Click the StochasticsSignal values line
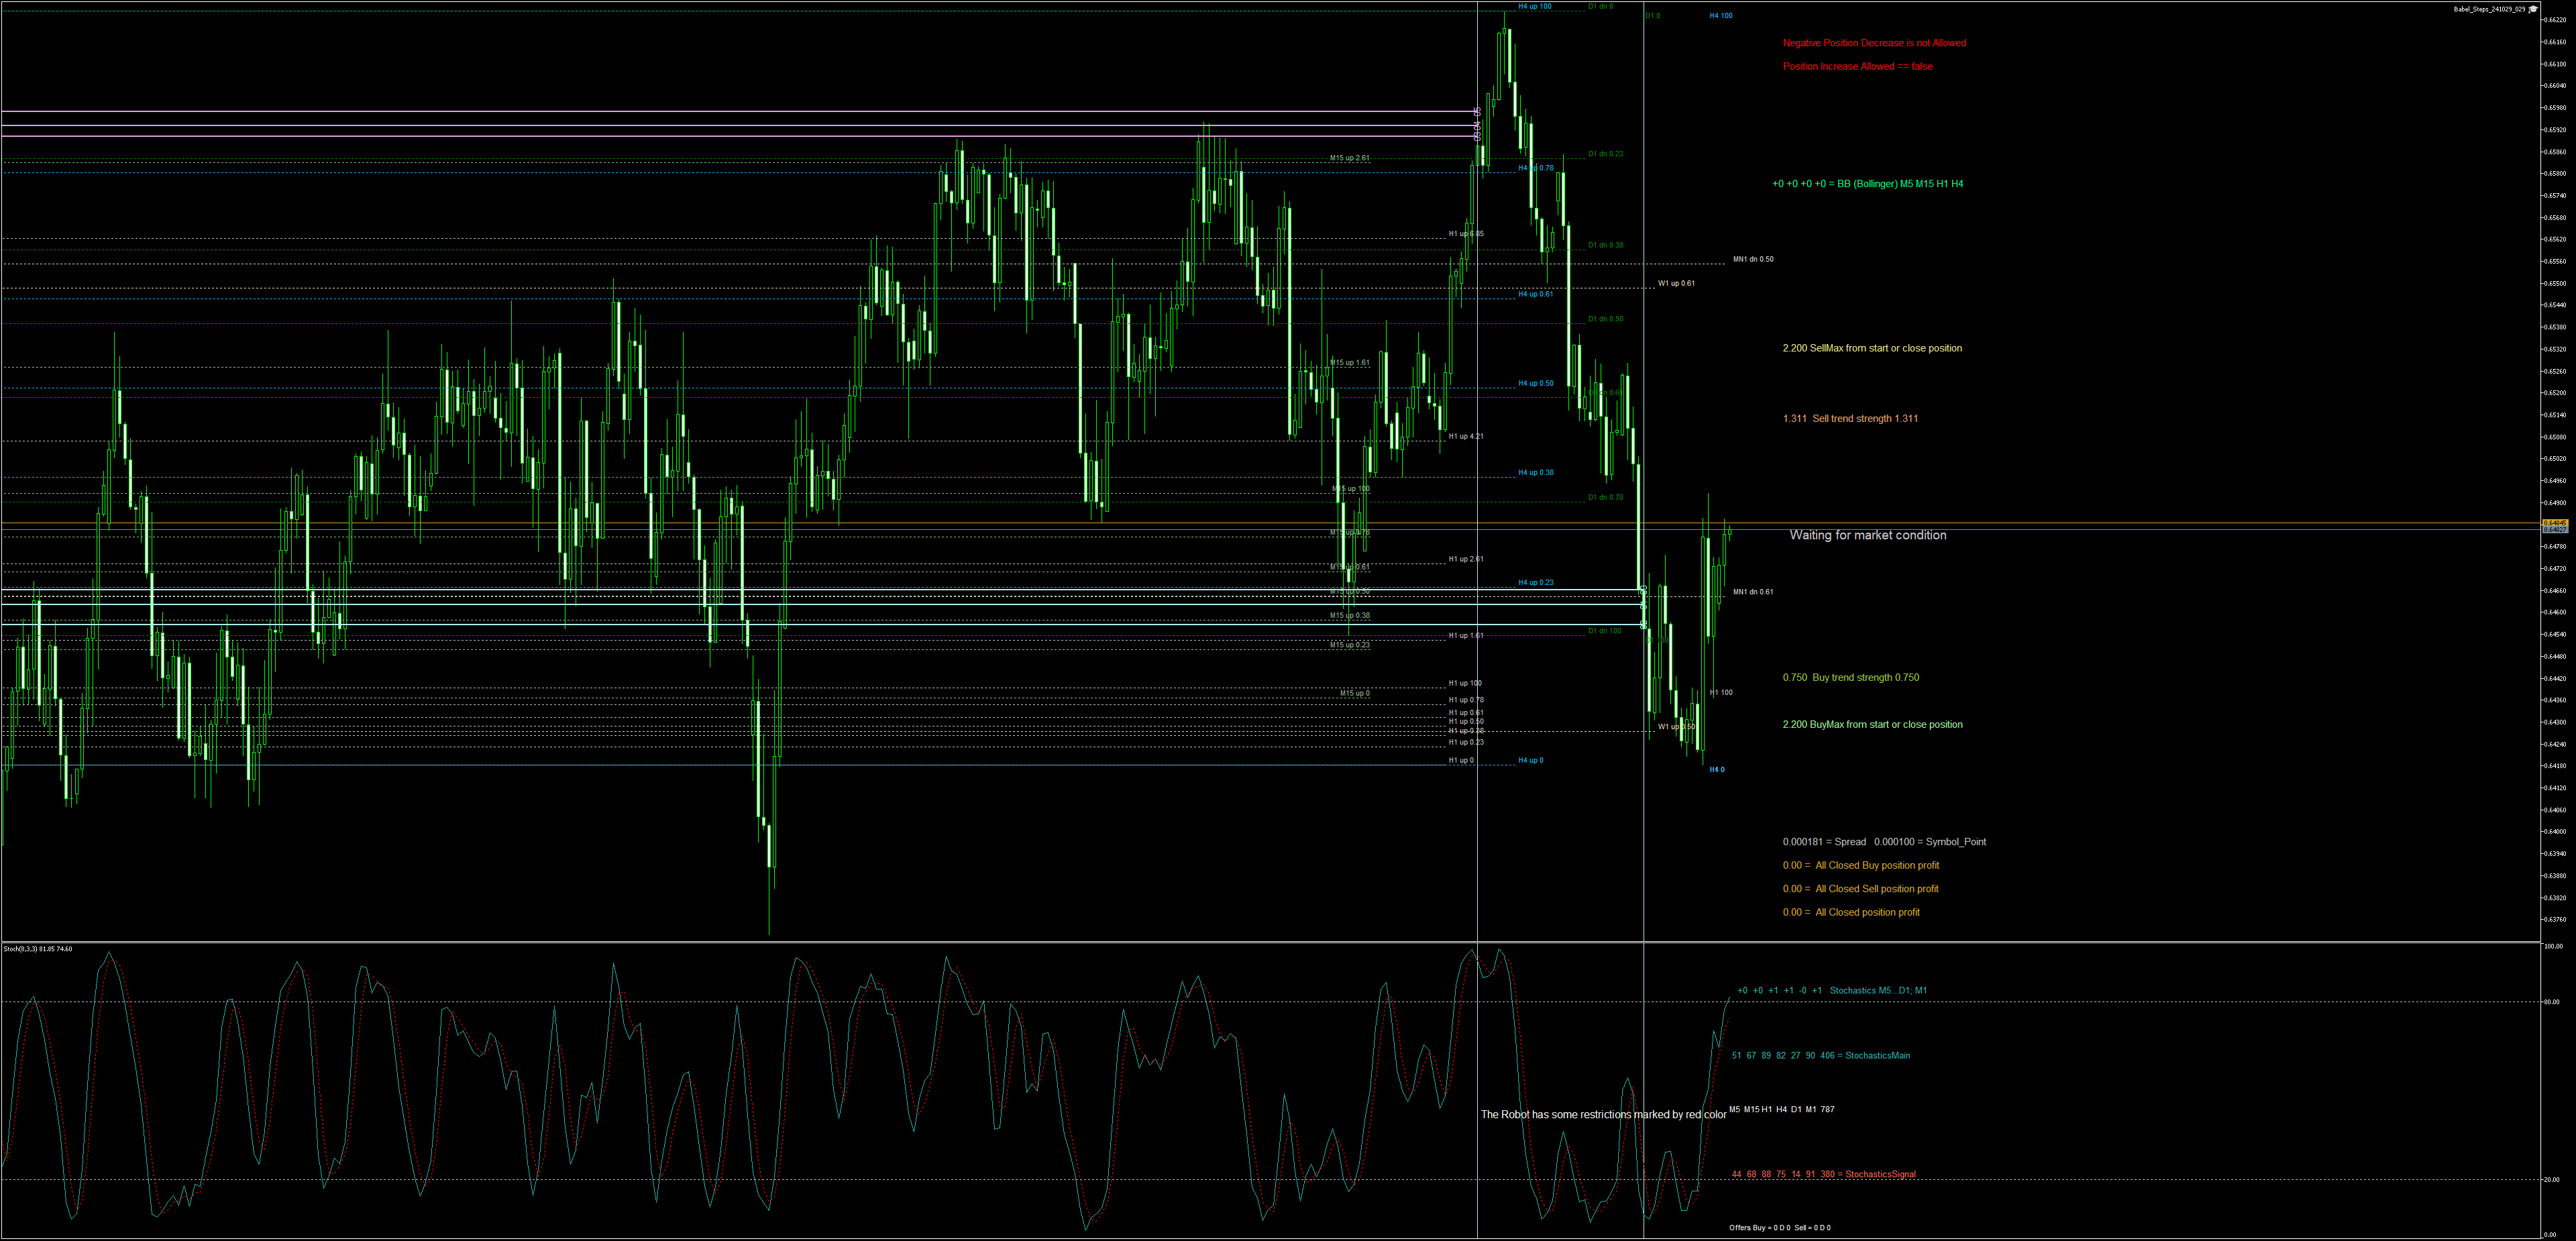Image resolution: width=2576 pixels, height=1241 pixels. coord(1823,1174)
